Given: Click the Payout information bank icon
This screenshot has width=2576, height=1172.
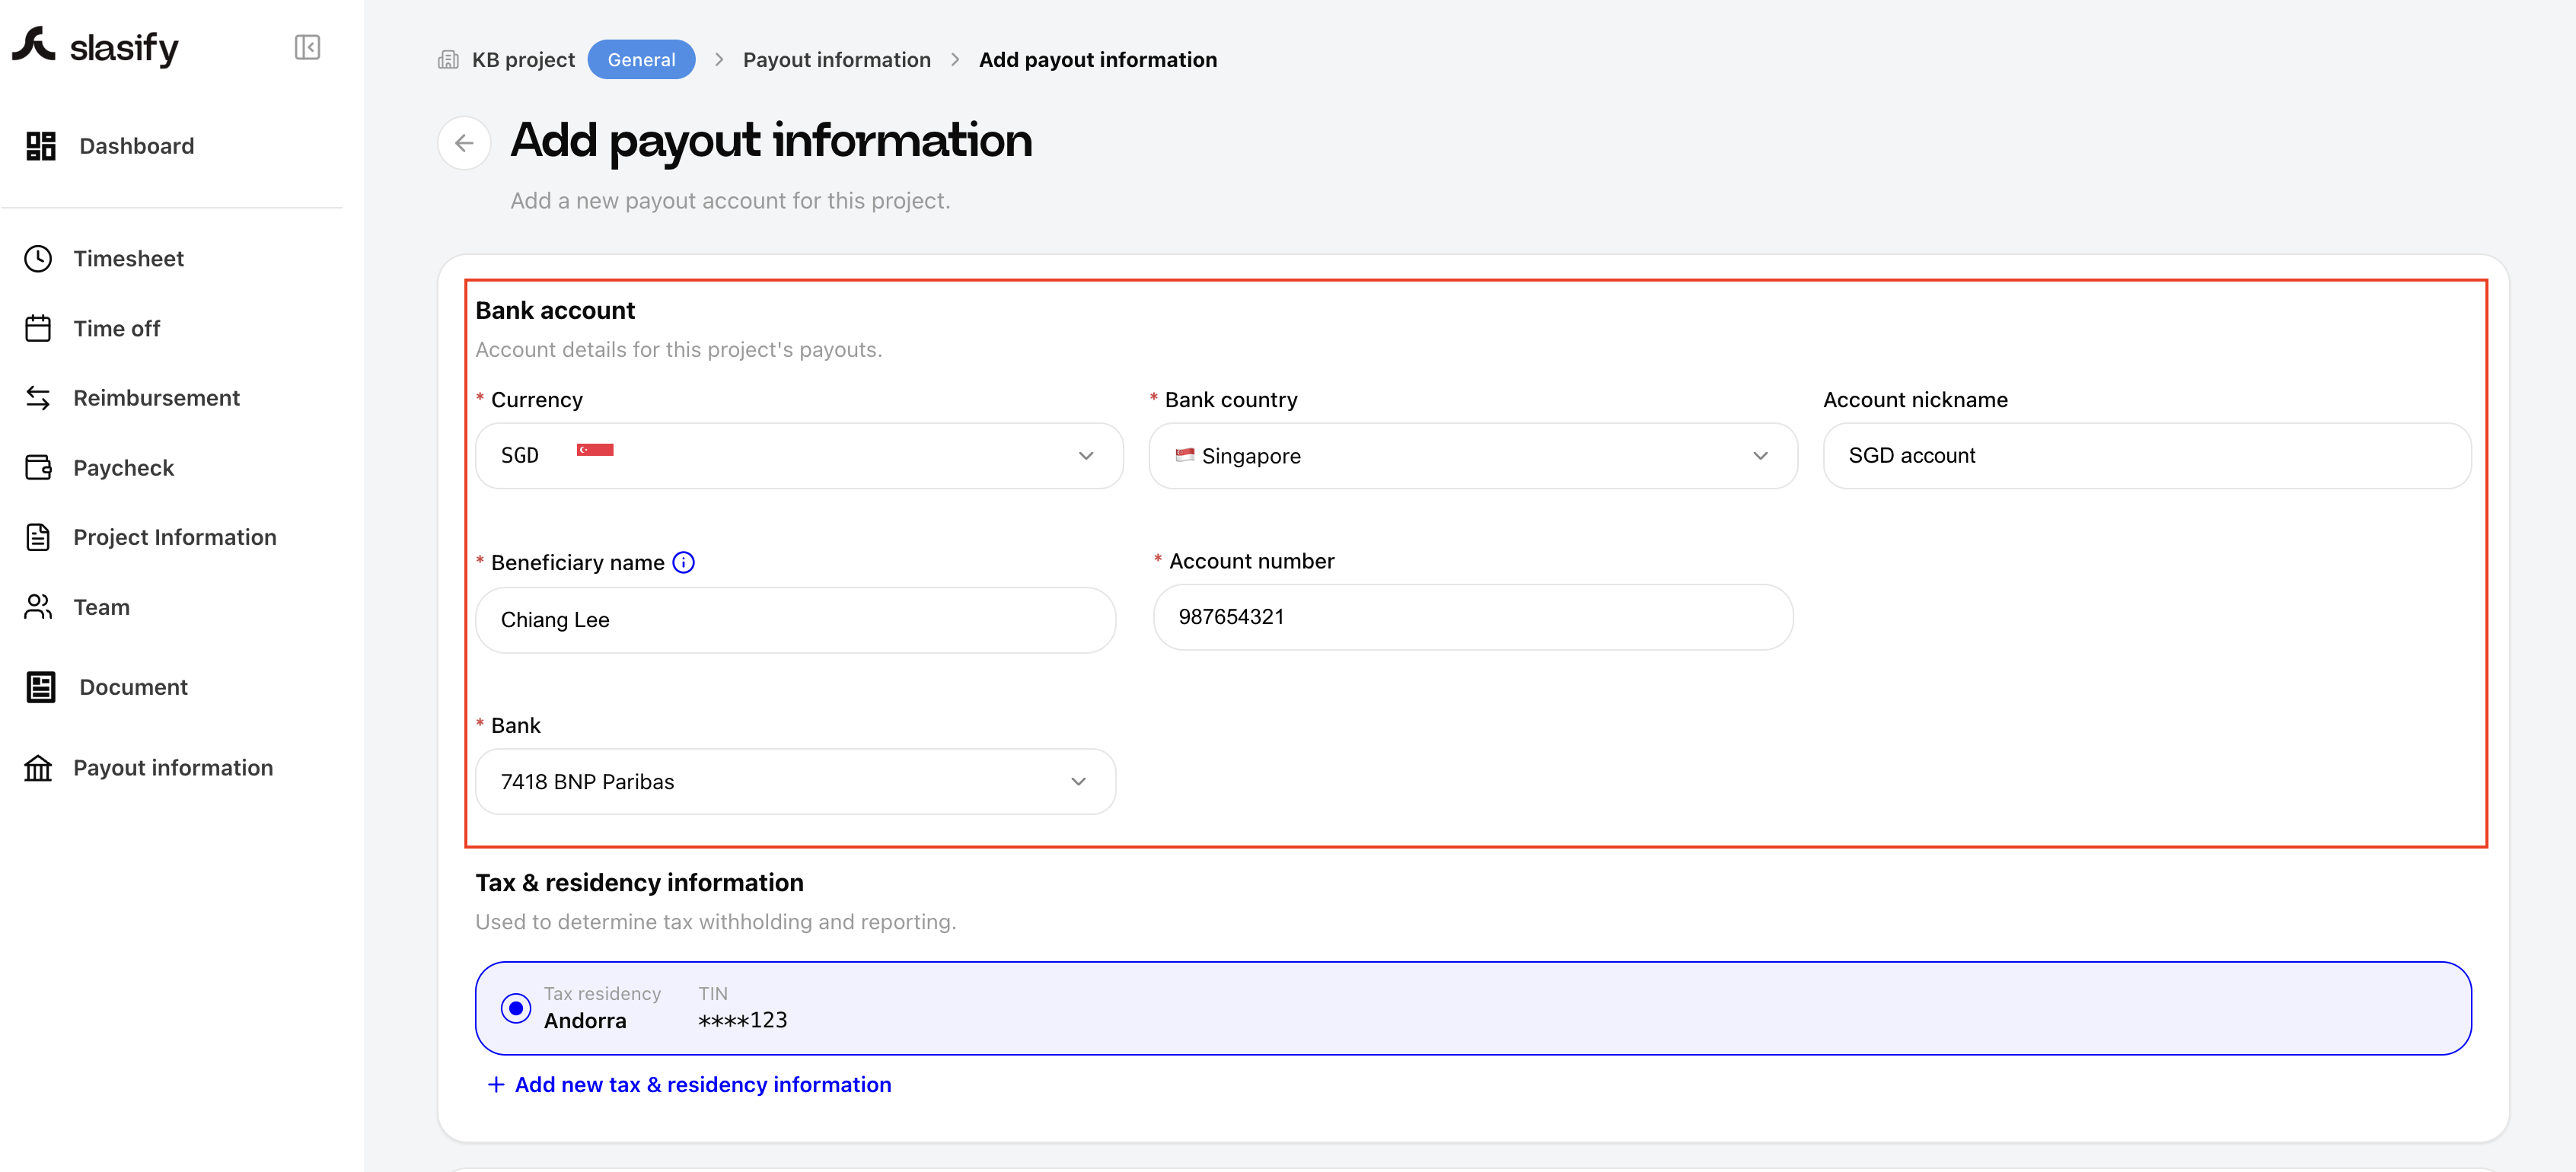Looking at the screenshot, I should tap(38, 768).
